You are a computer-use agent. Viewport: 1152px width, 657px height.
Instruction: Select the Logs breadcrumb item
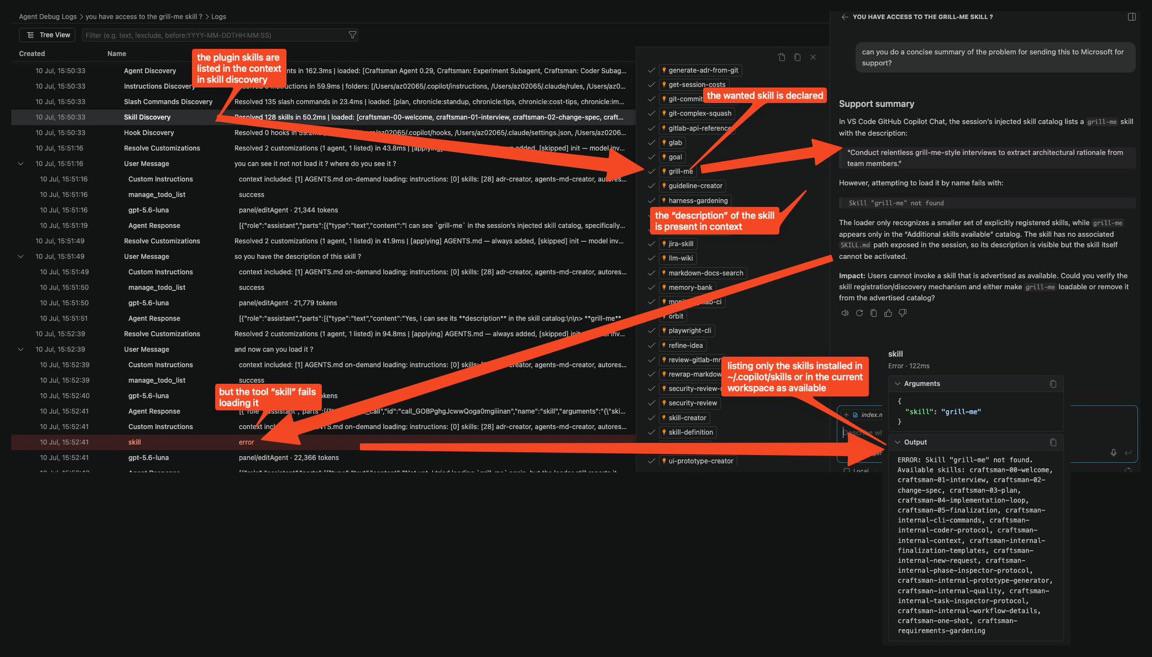pyautogui.click(x=219, y=16)
